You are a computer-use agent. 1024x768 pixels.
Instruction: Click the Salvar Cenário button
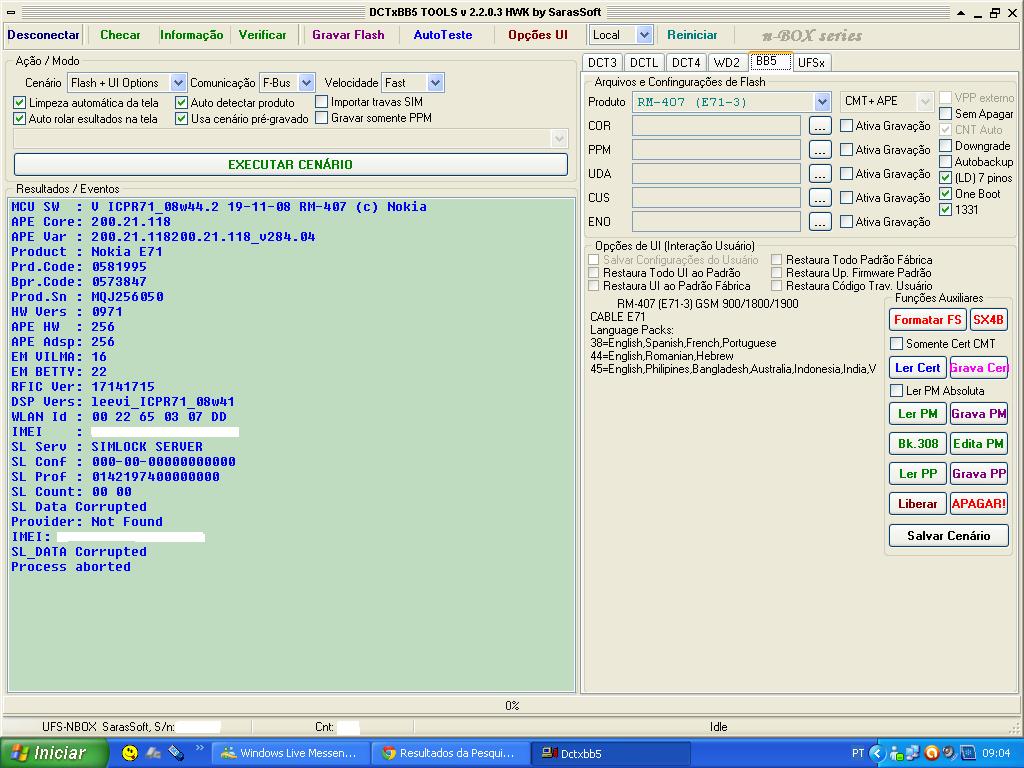click(948, 536)
